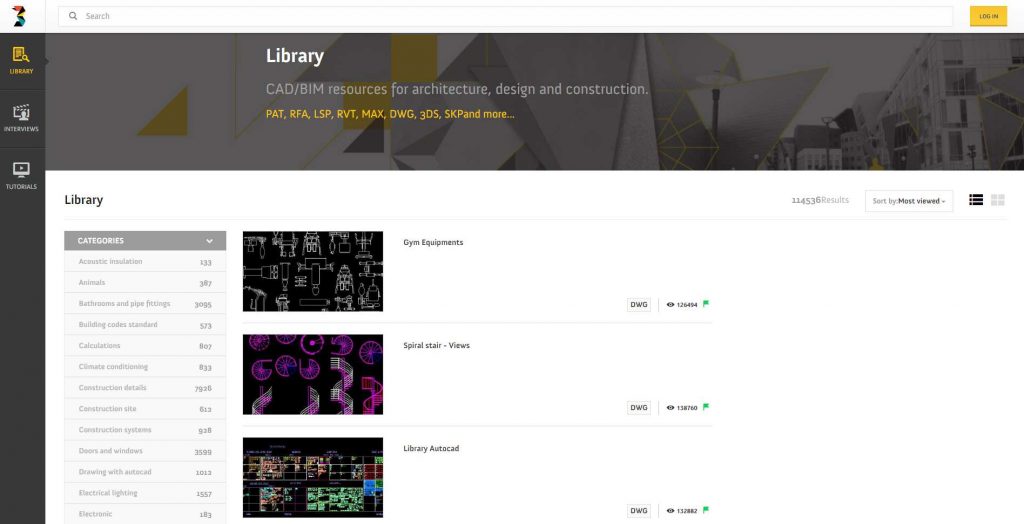Select Construction details category
The width and height of the screenshot is (1024, 524).
(x=145, y=388)
